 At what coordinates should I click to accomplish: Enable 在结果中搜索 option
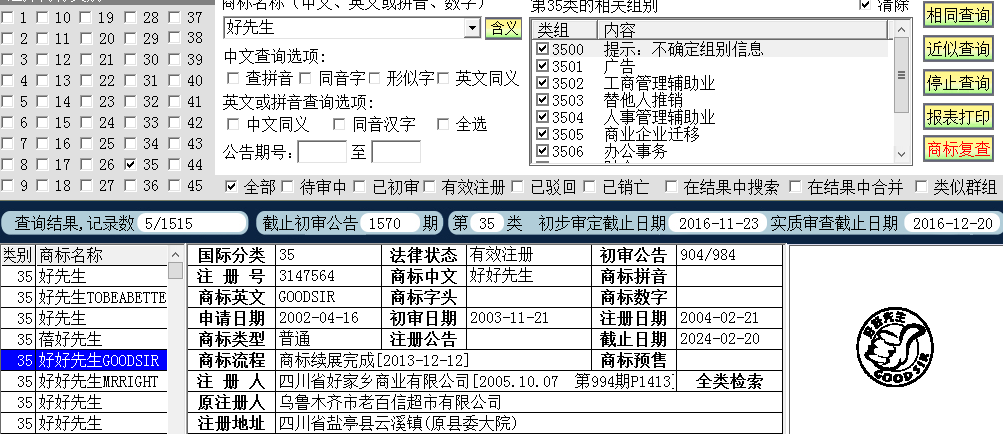(x=671, y=186)
